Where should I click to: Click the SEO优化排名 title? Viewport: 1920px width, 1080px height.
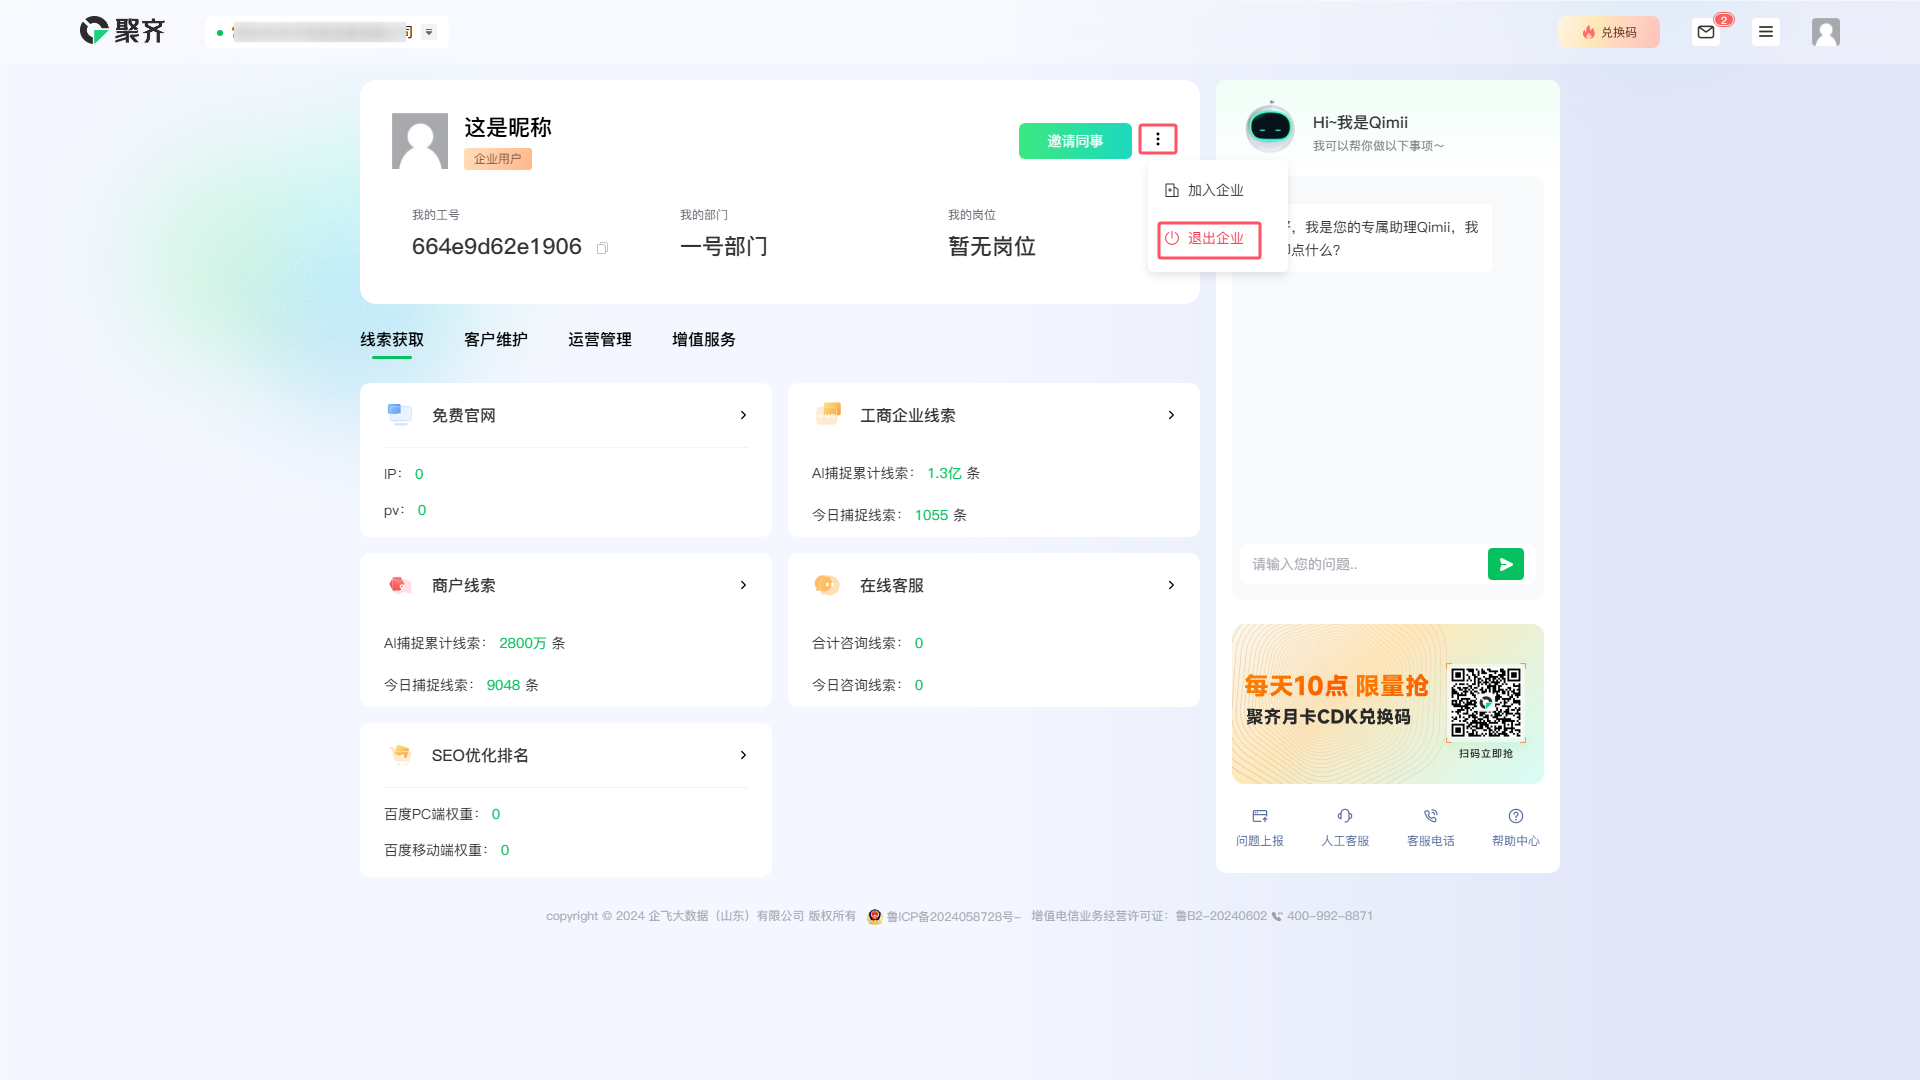(x=480, y=756)
